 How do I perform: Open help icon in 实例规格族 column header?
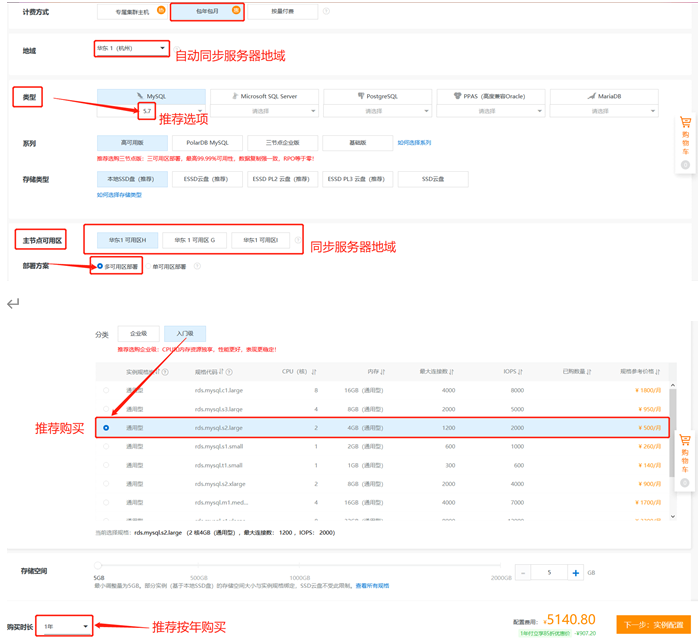165,372
